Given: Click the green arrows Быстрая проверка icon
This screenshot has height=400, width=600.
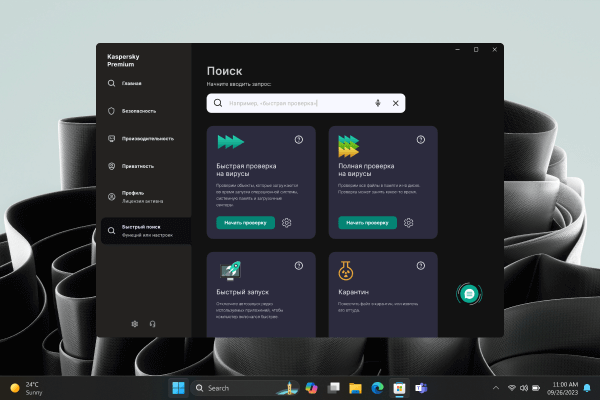Looking at the screenshot, I should [x=231, y=142].
